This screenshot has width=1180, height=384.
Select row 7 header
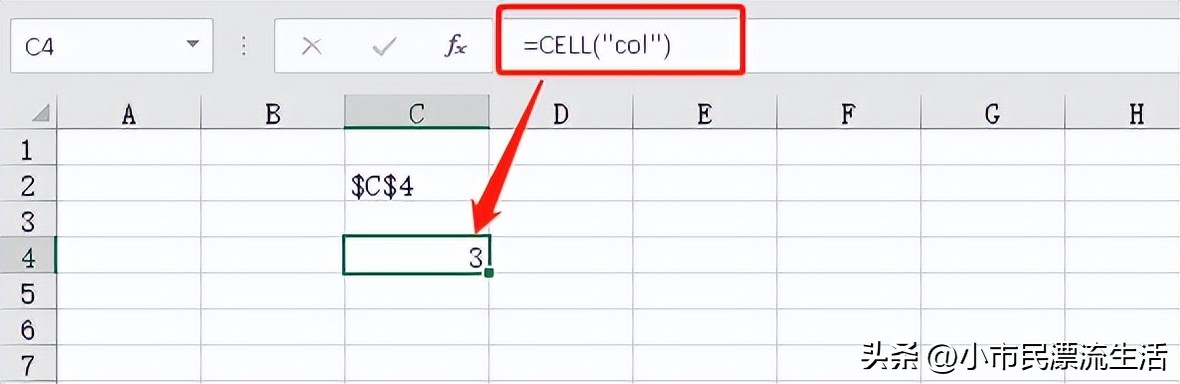[x=28, y=364]
